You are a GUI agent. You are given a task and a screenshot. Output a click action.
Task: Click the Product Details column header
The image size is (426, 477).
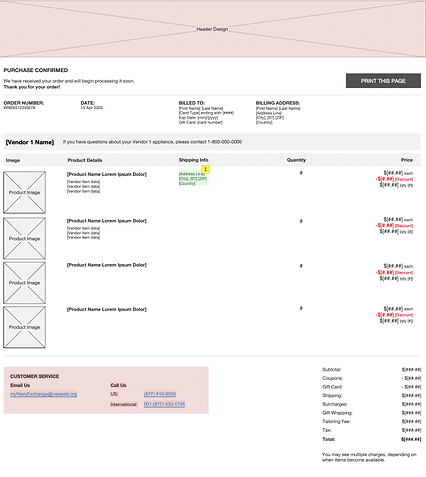coord(85,160)
